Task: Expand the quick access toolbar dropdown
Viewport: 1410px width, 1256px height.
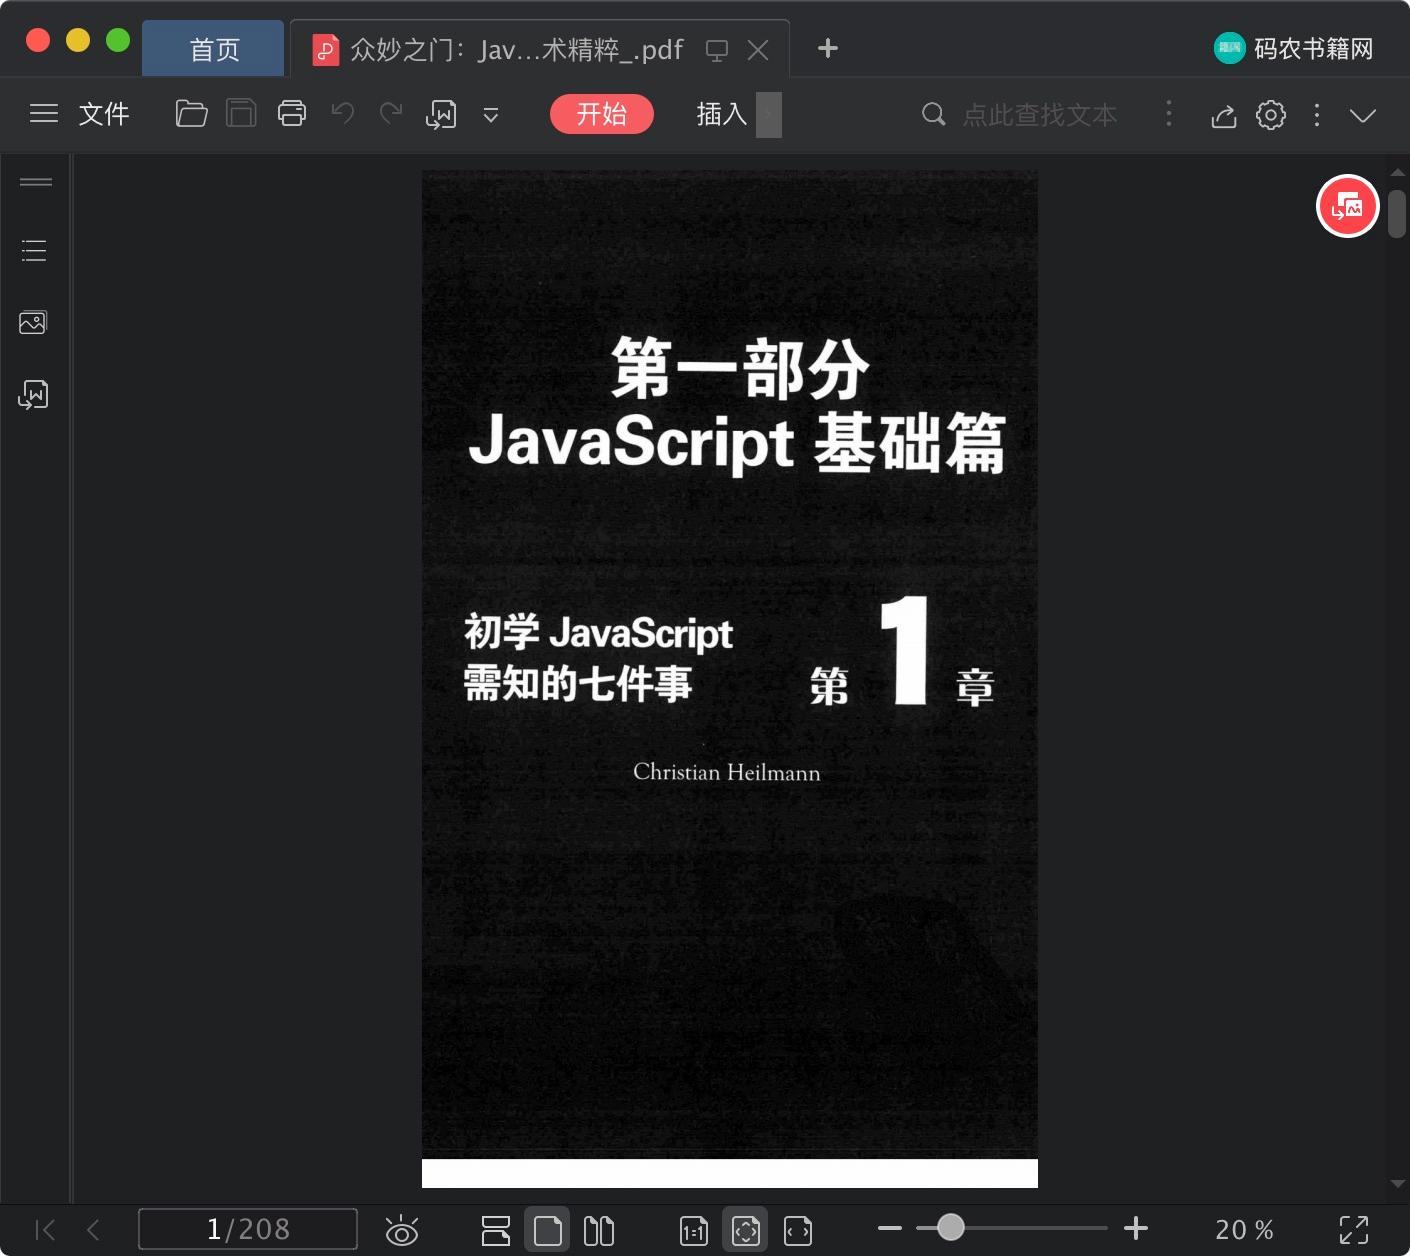Action: tap(491, 115)
